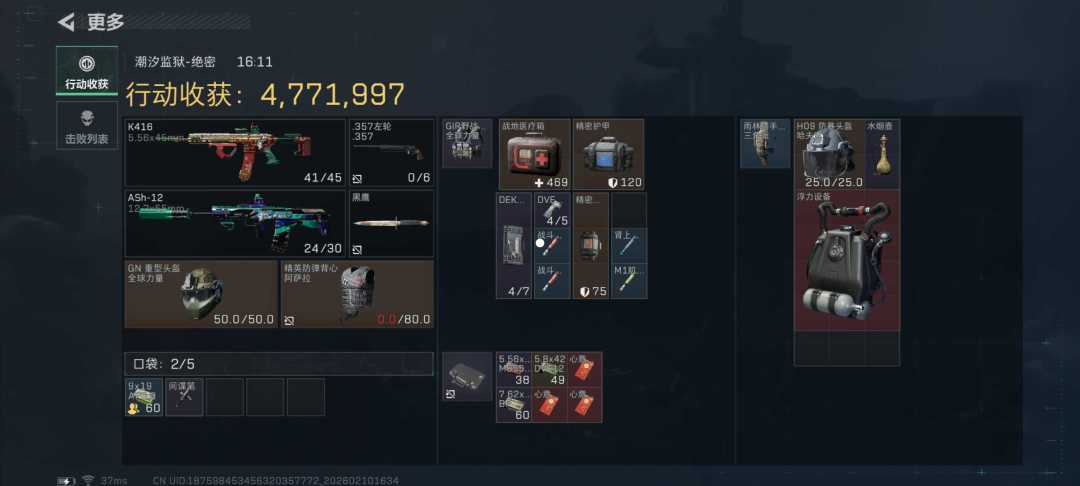Click the .357左轮 revolver slot
Image resolution: width=1080 pixels, height=486 pixels.
tap(392, 152)
